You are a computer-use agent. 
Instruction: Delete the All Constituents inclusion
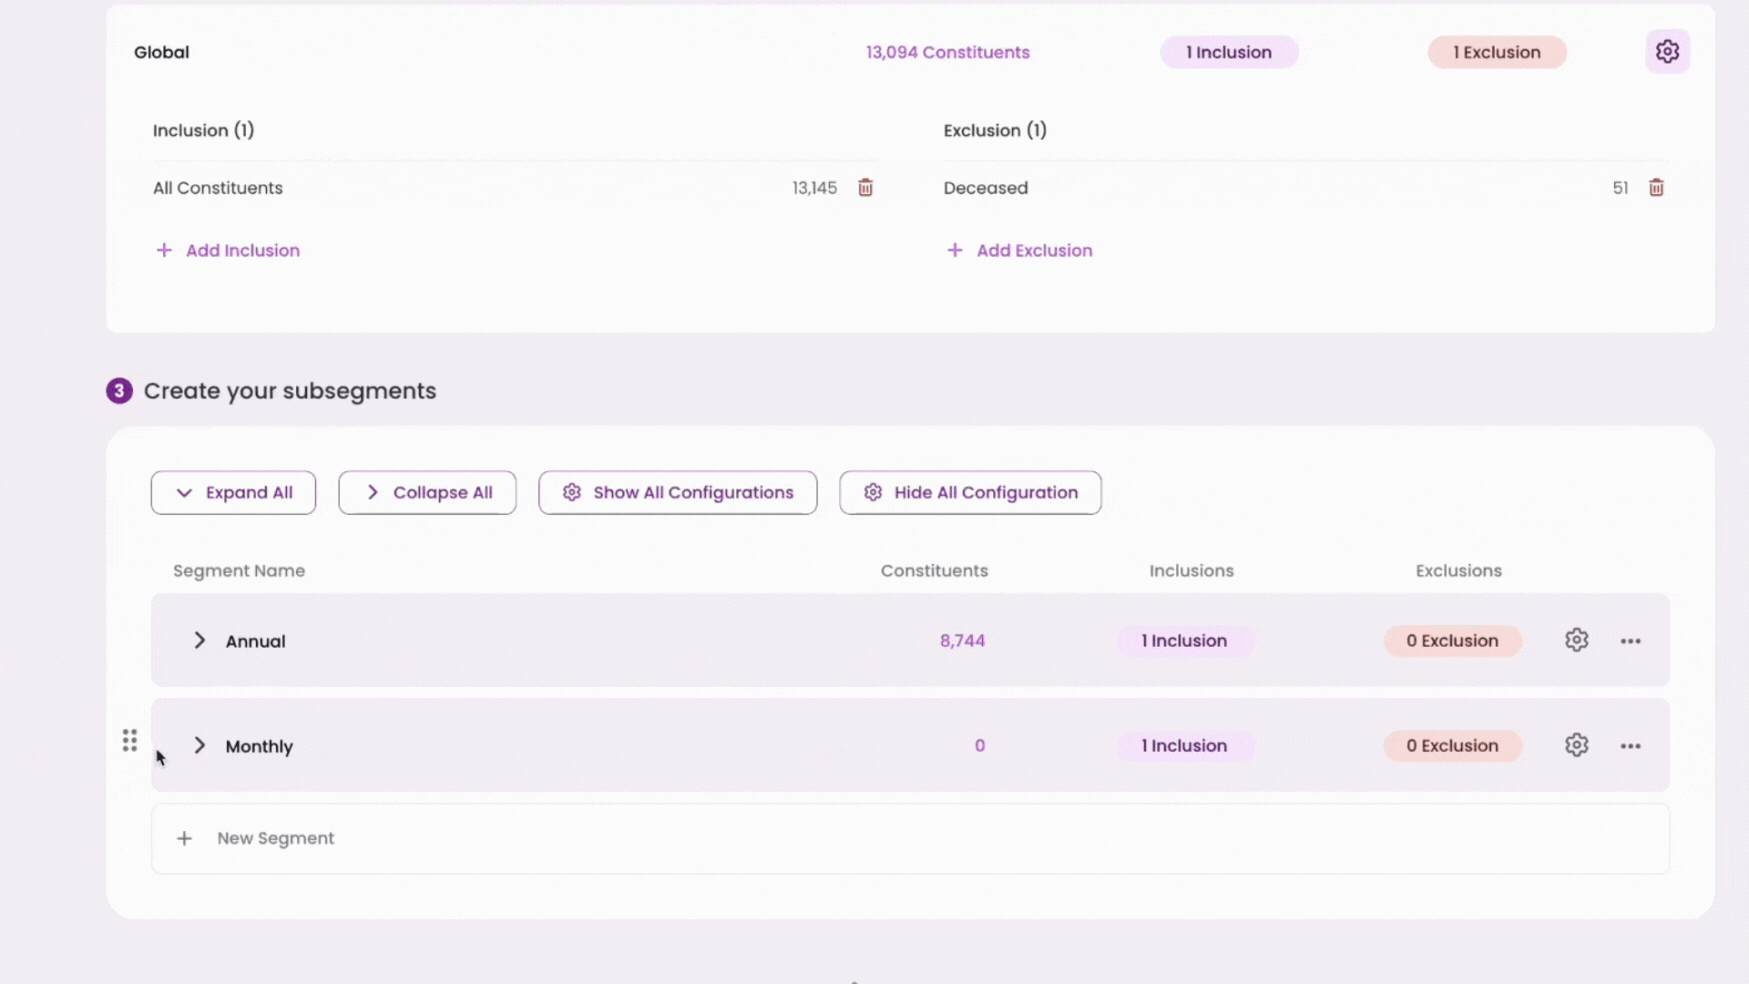coord(865,188)
